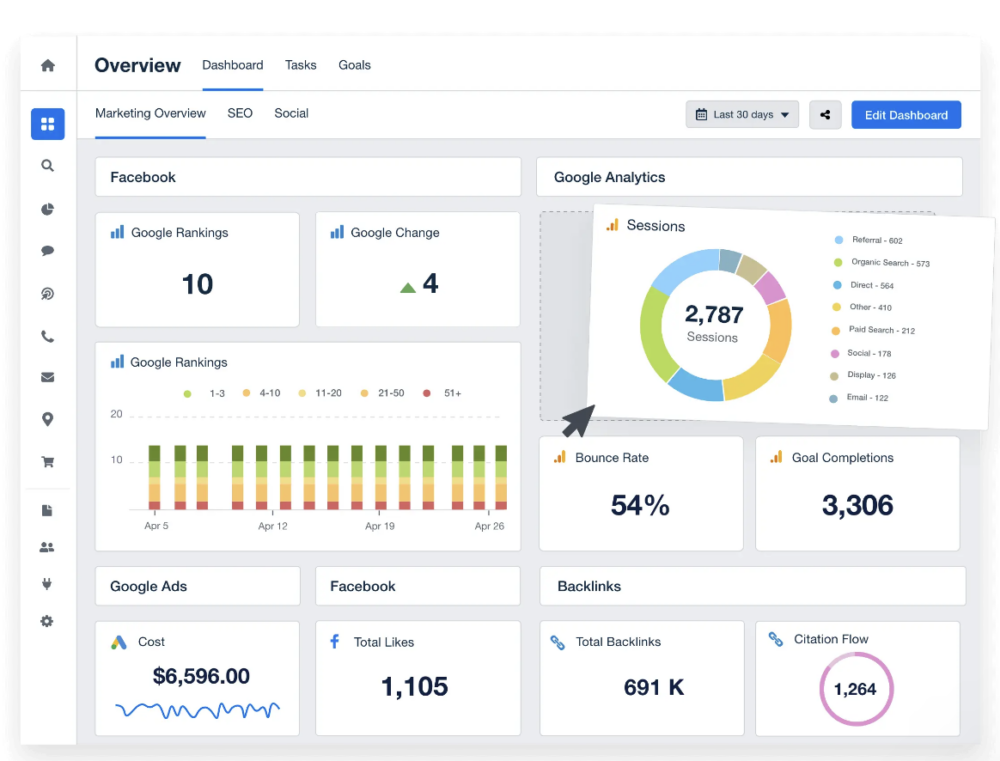
Task: Open the search panel from the sidebar
Action: pos(47,166)
